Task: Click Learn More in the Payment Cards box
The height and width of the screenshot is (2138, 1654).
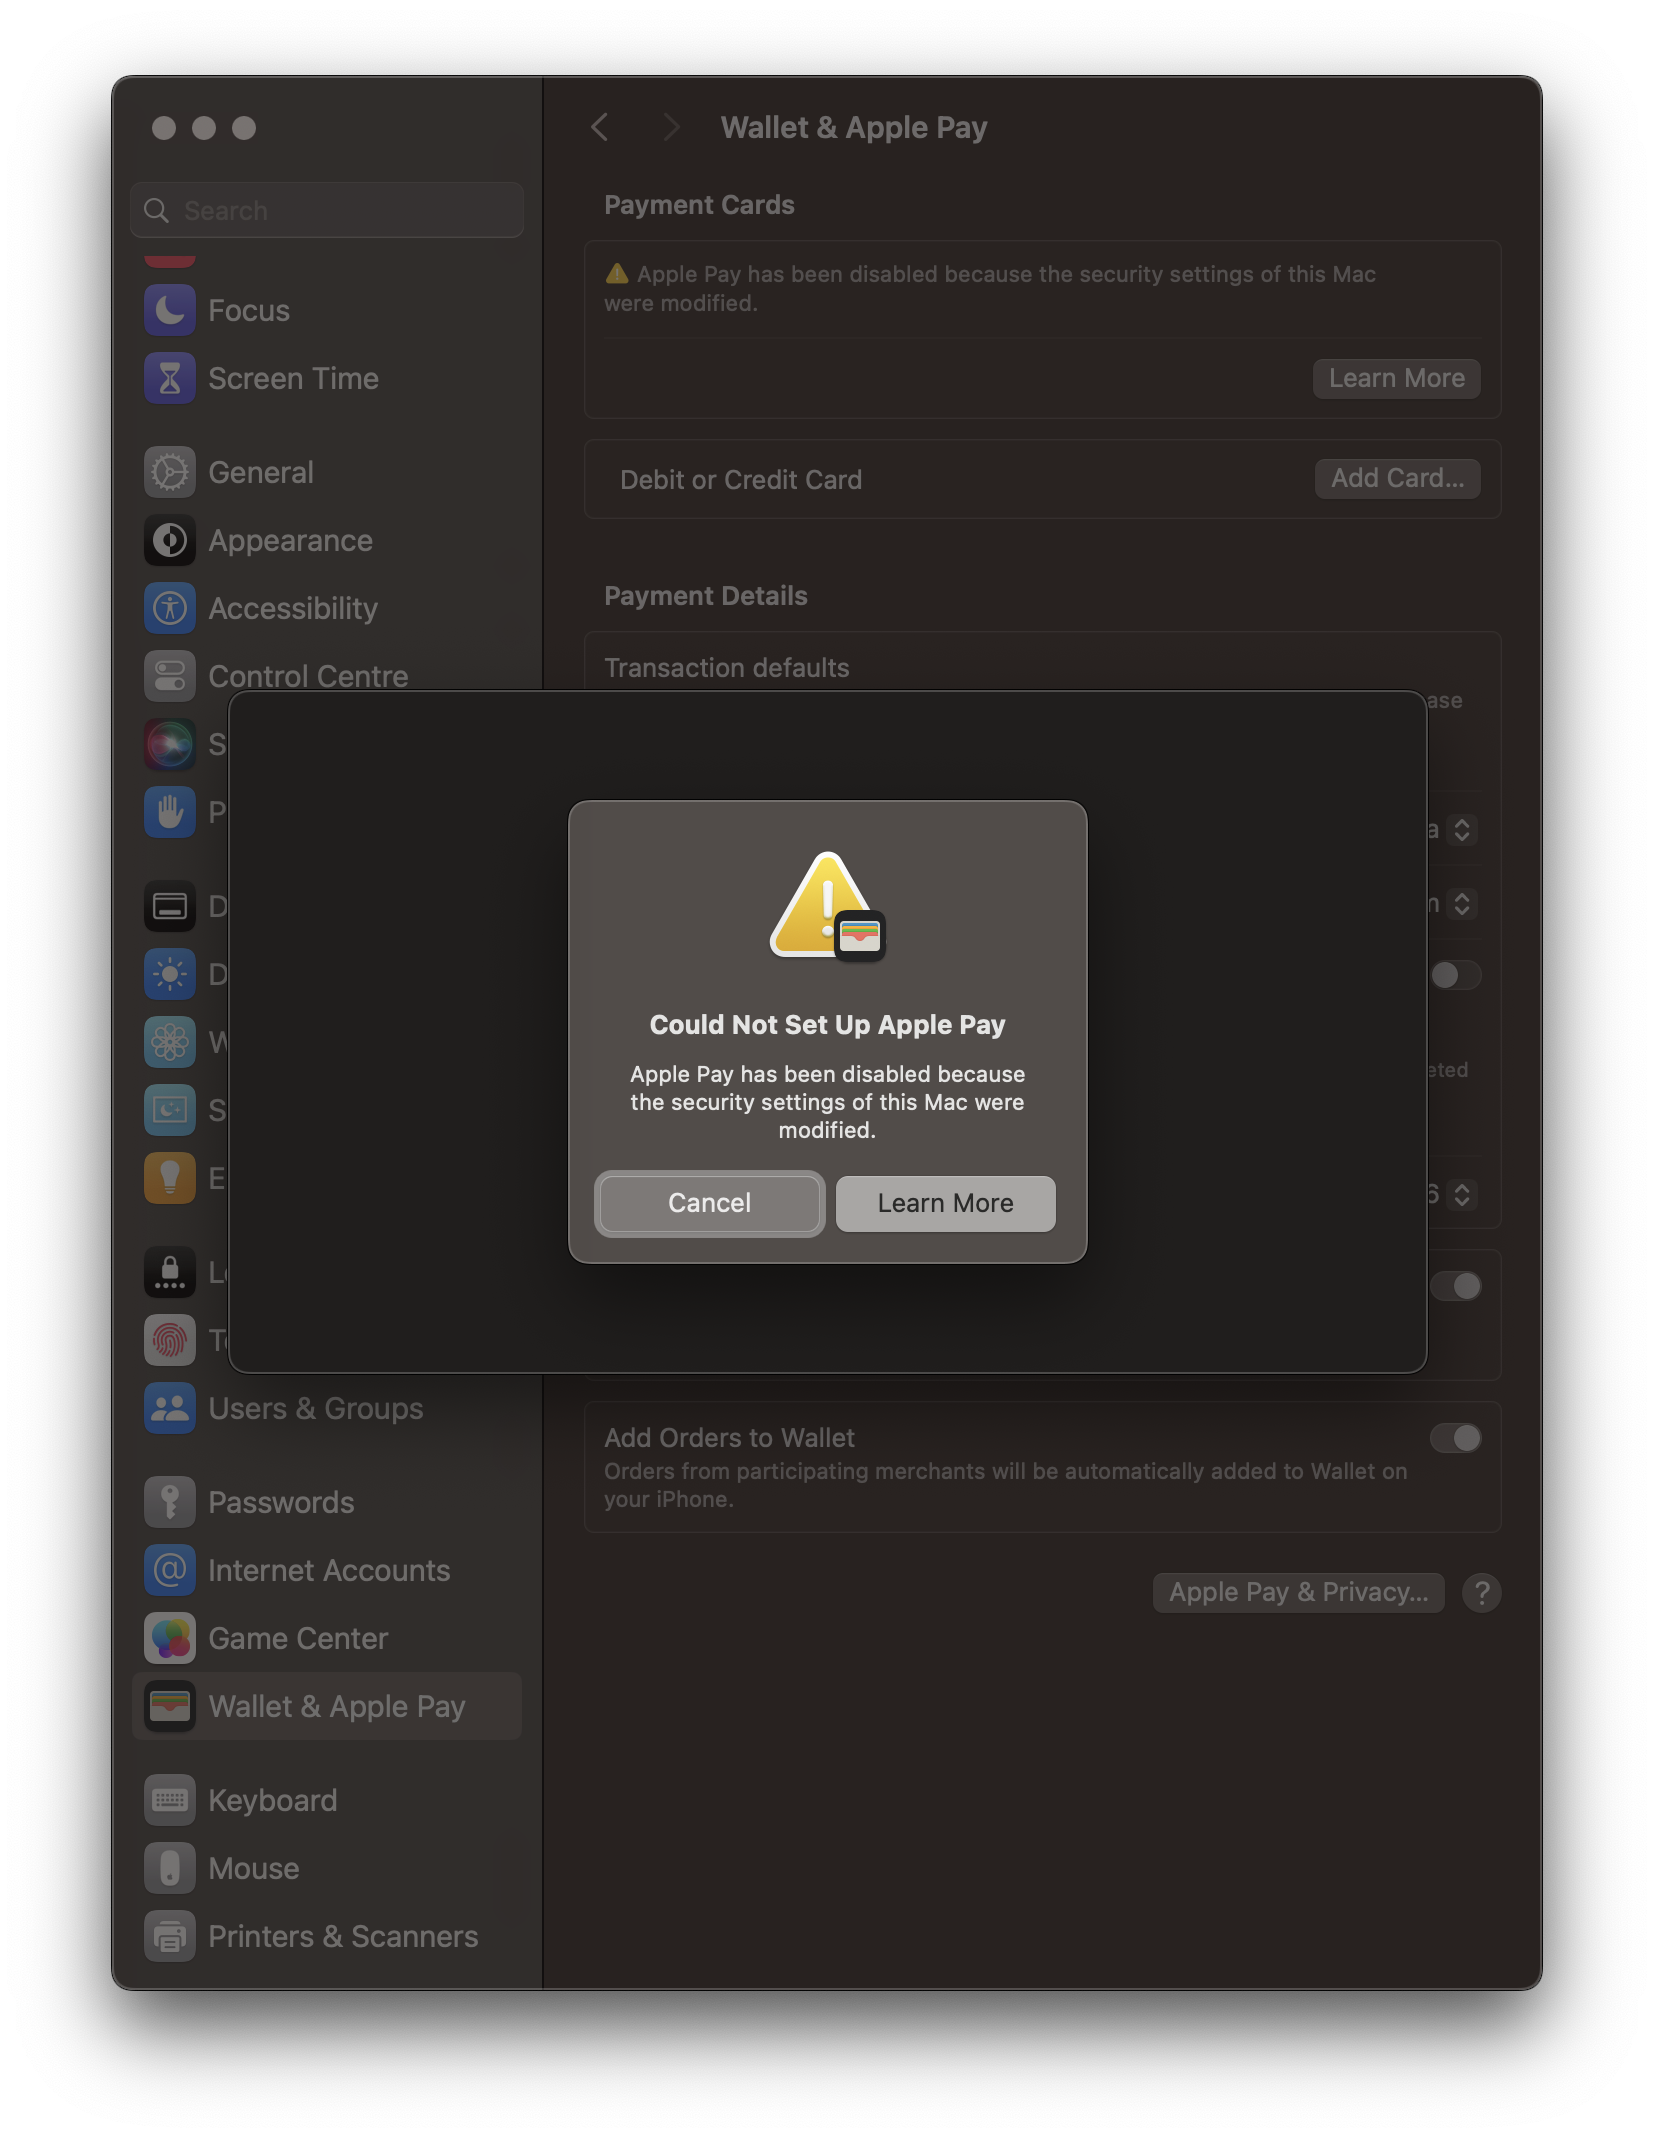Action: click(x=1397, y=378)
